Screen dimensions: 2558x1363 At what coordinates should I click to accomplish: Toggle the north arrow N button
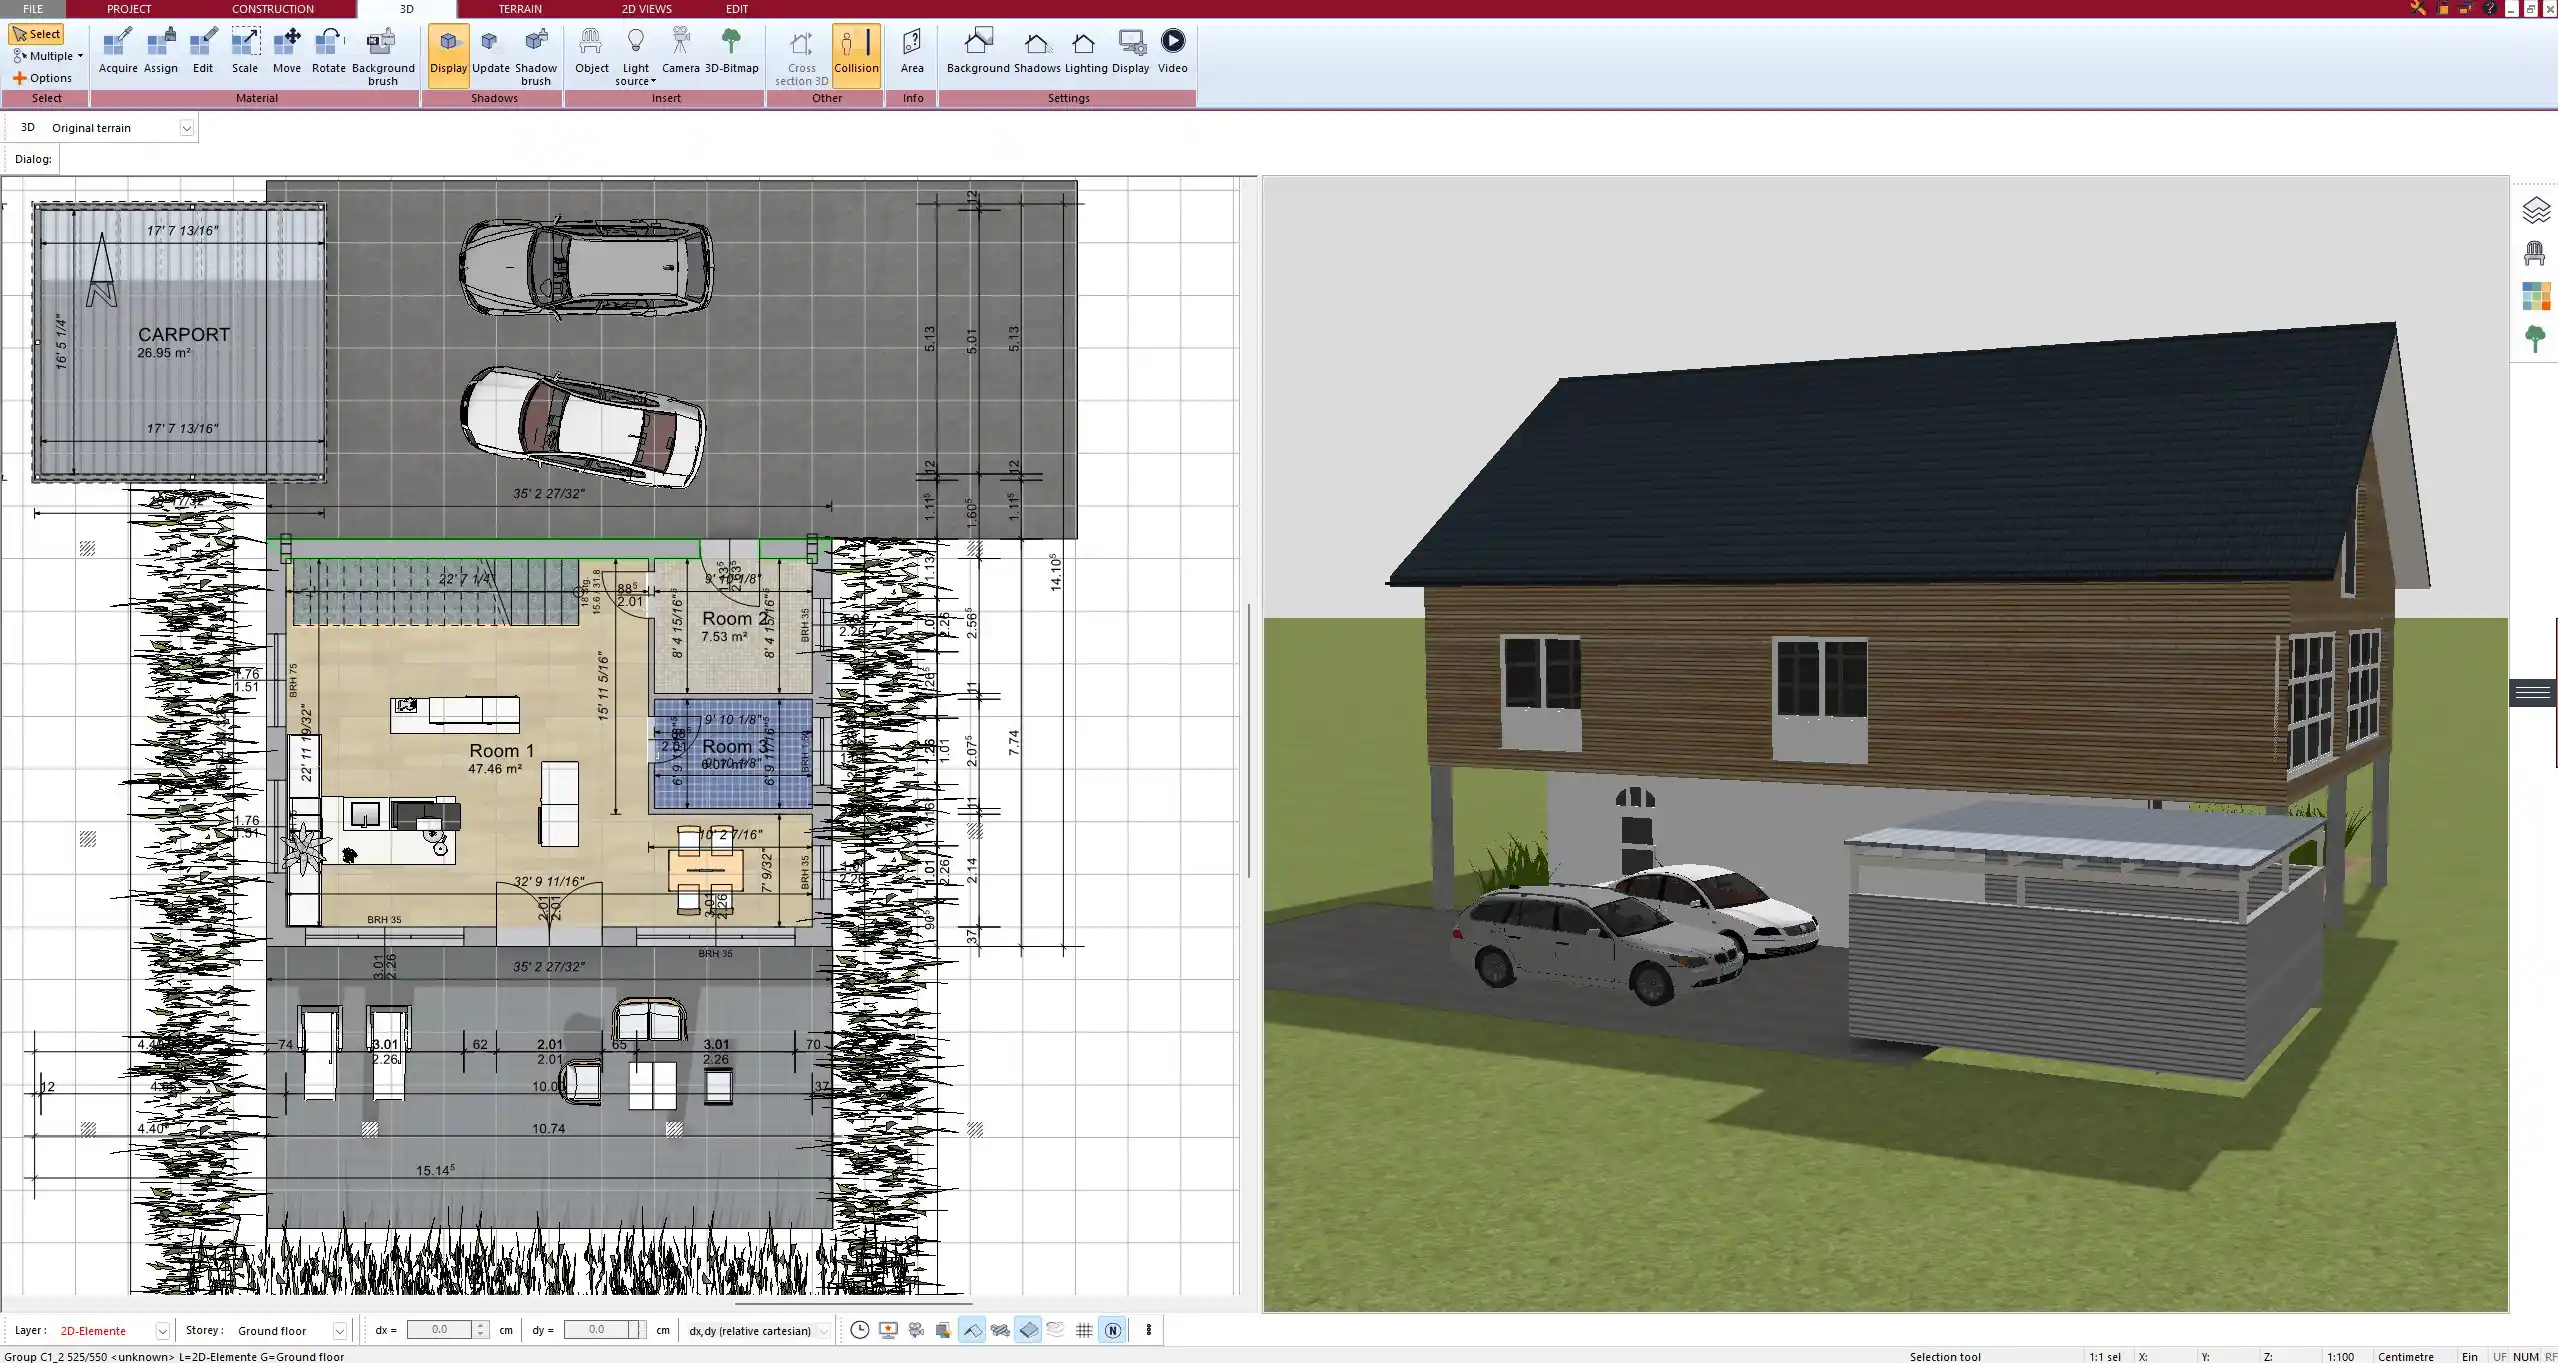(x=1113, y=1330)
